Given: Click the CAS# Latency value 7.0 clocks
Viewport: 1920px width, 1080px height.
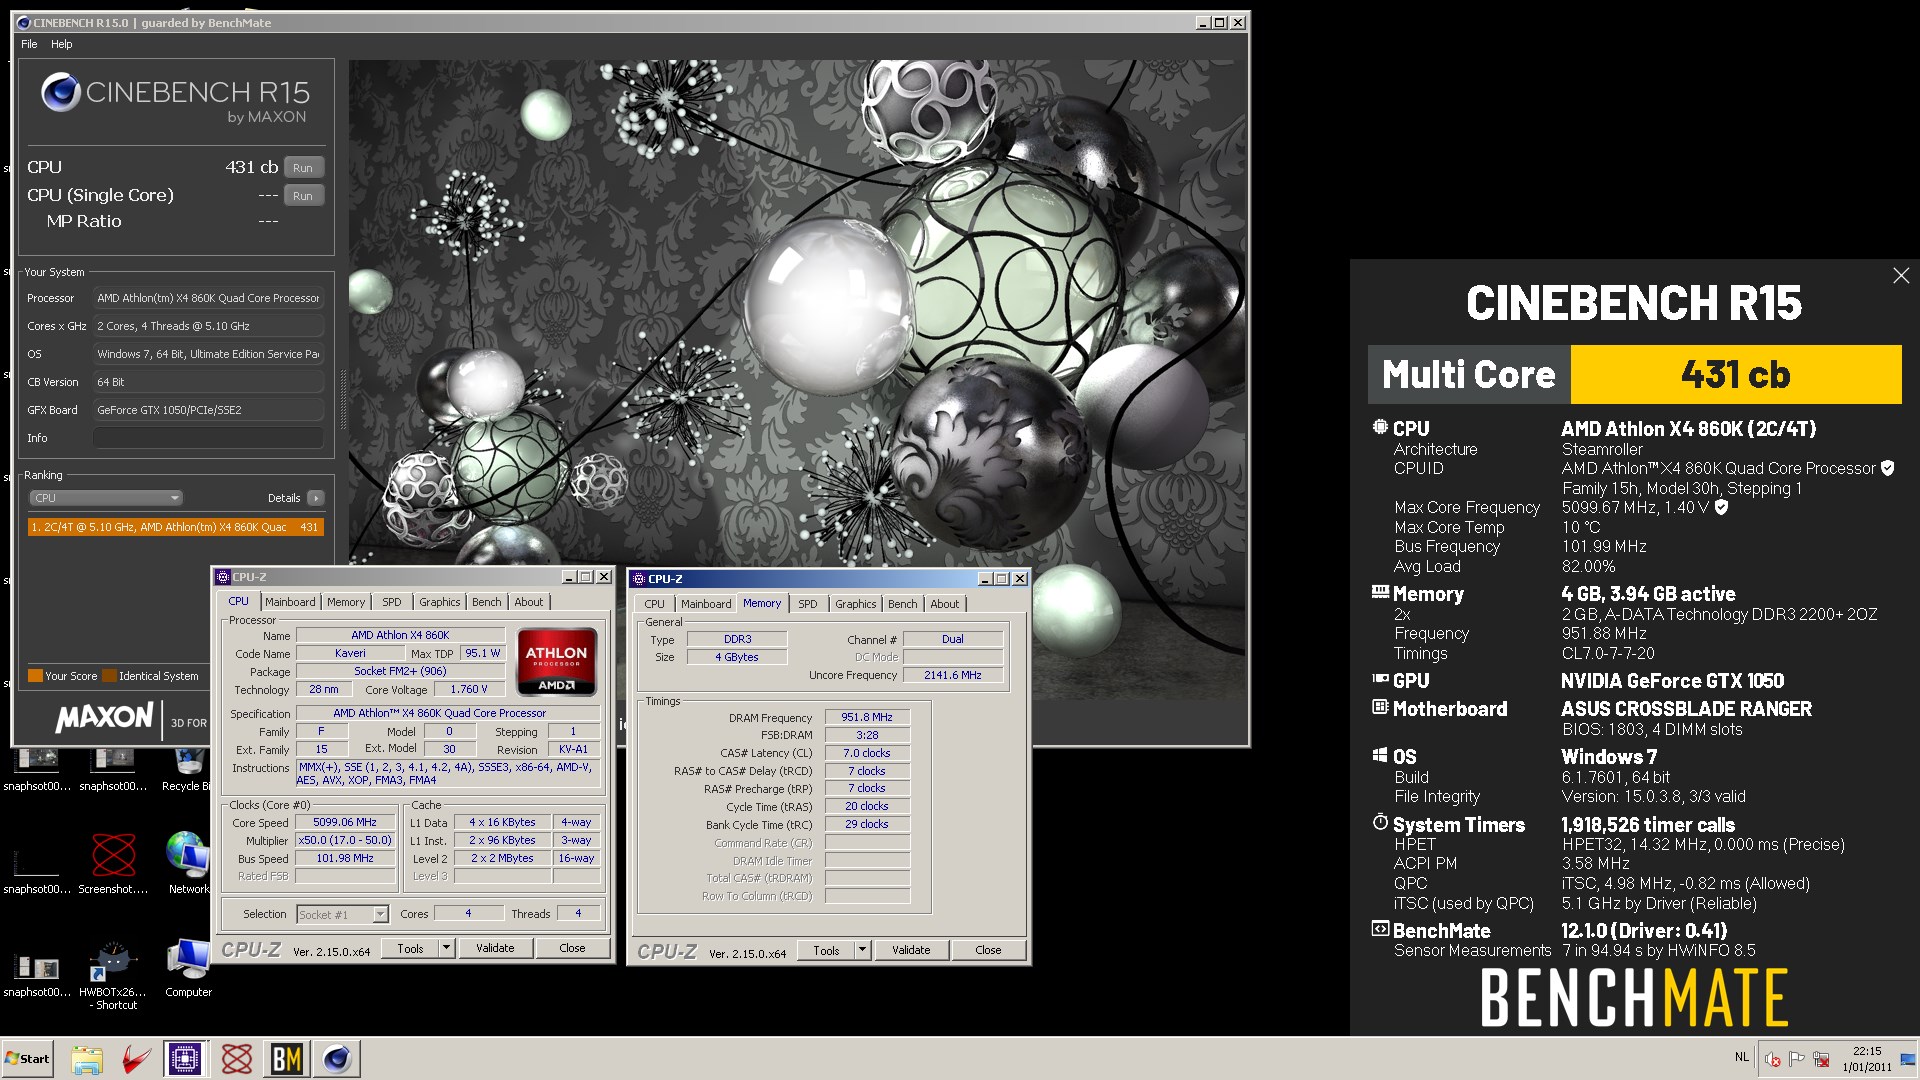Looking at the screenshot, I should pos(867,753).
